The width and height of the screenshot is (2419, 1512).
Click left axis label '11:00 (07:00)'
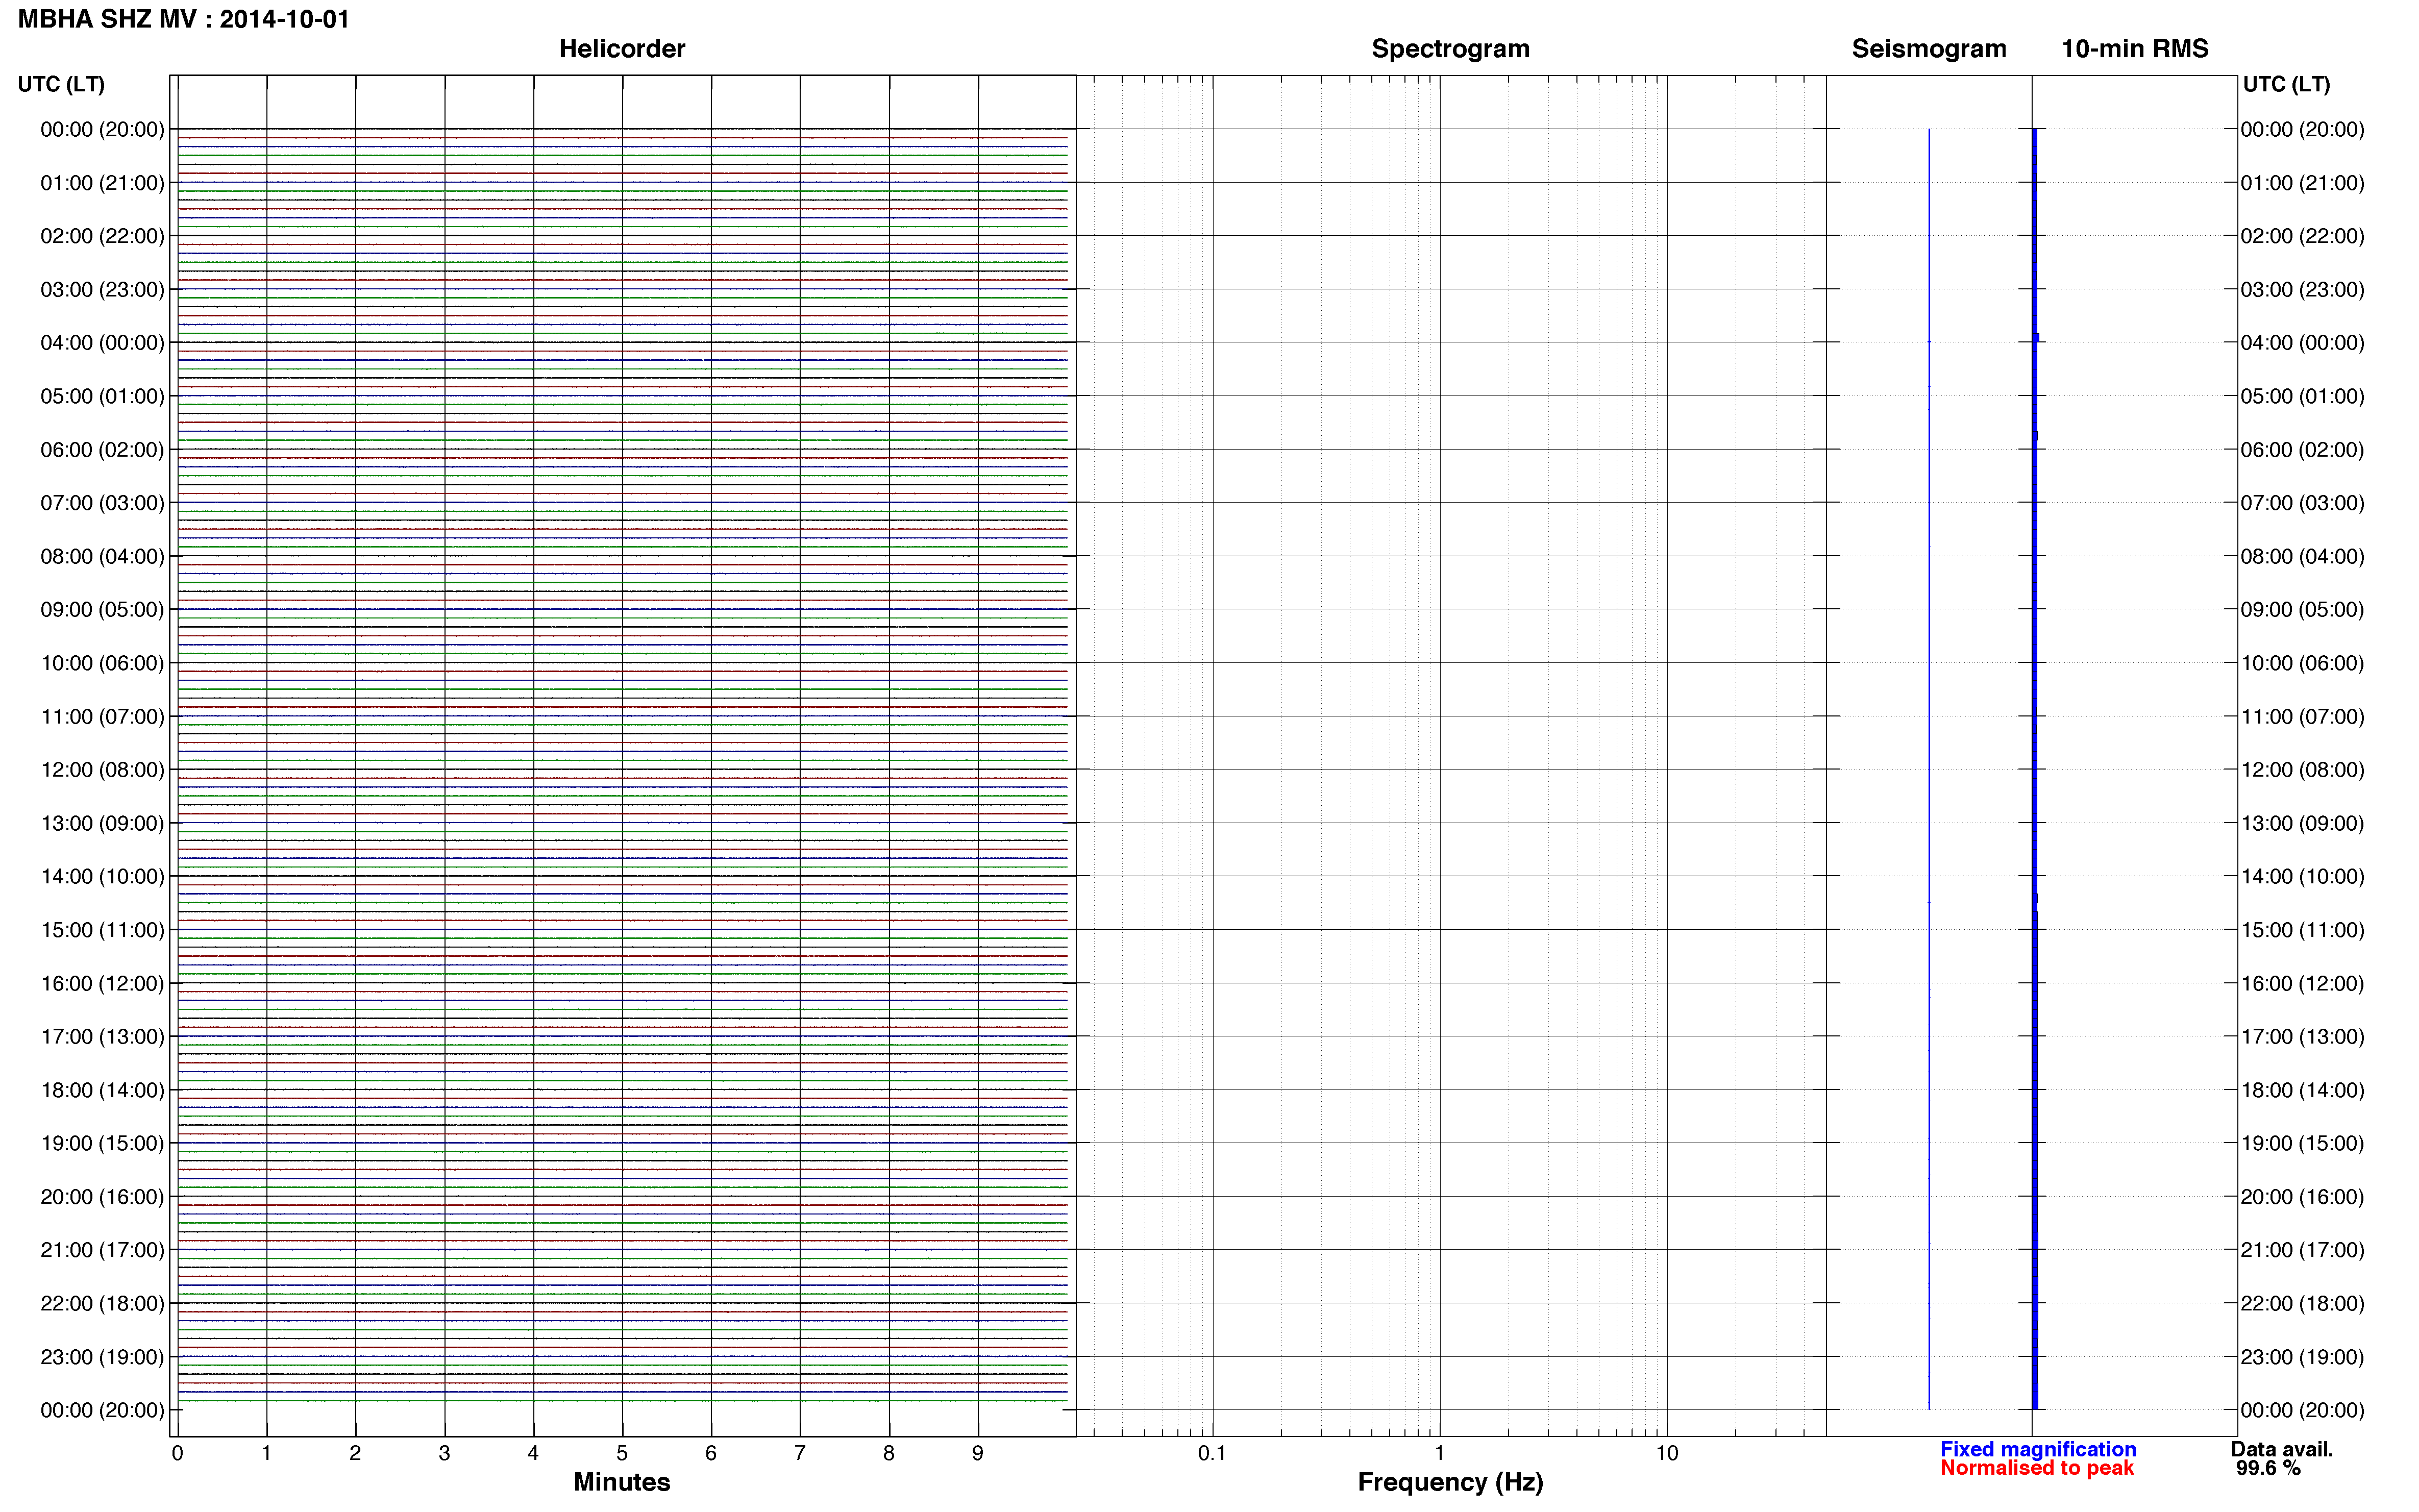102,716
